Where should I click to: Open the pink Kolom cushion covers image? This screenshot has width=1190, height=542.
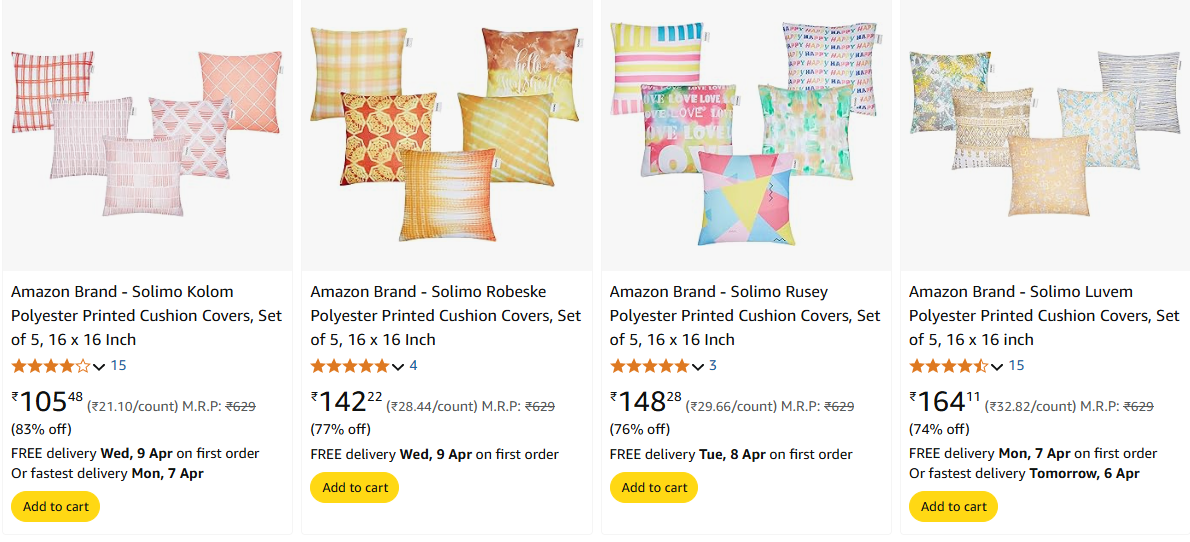[x=146, y=134]
